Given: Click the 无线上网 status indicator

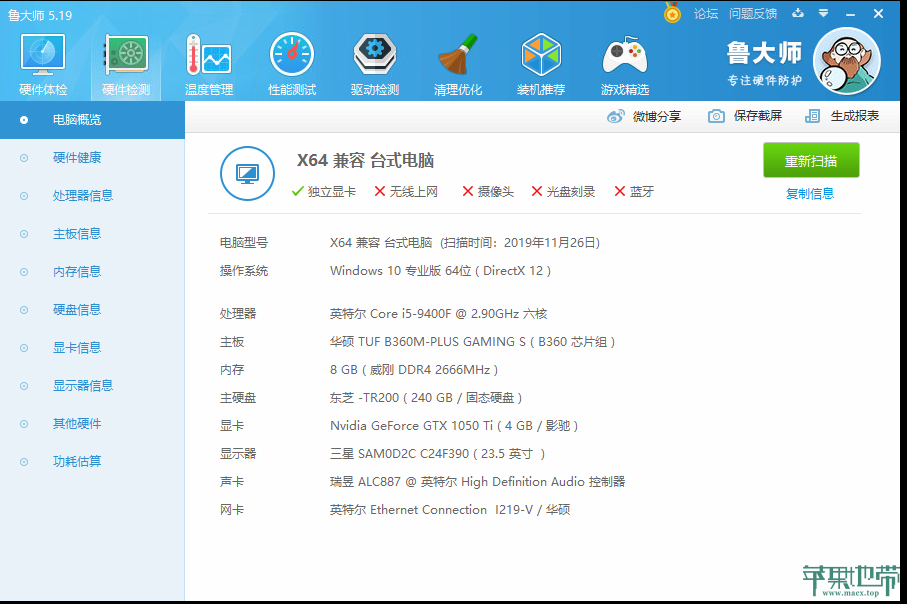Looking at the screenshot, I should pos(406,191).
